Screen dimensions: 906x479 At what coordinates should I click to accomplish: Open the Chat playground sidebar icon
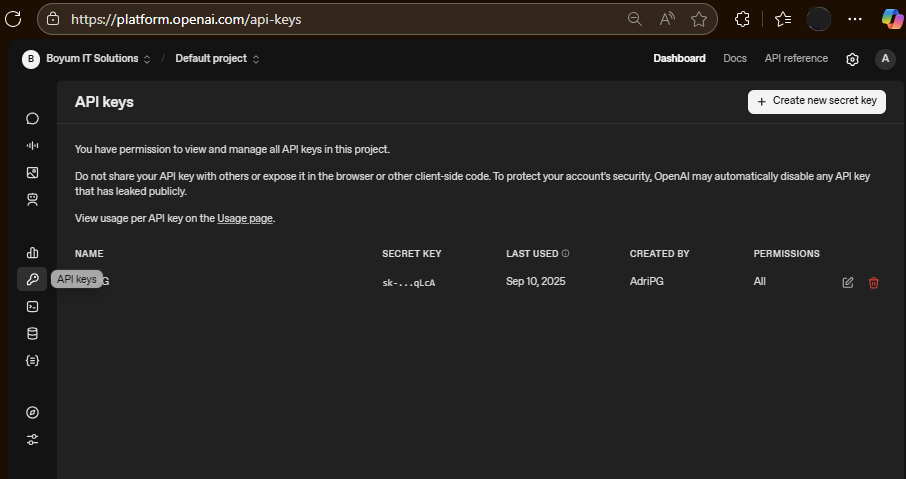tap(32, 118)
